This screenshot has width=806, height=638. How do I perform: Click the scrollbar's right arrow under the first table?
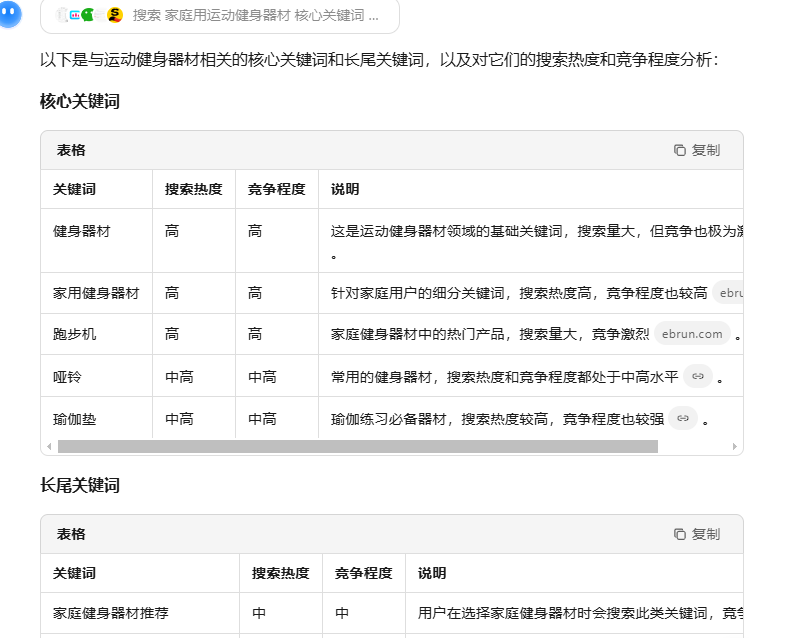pos(735,446)
